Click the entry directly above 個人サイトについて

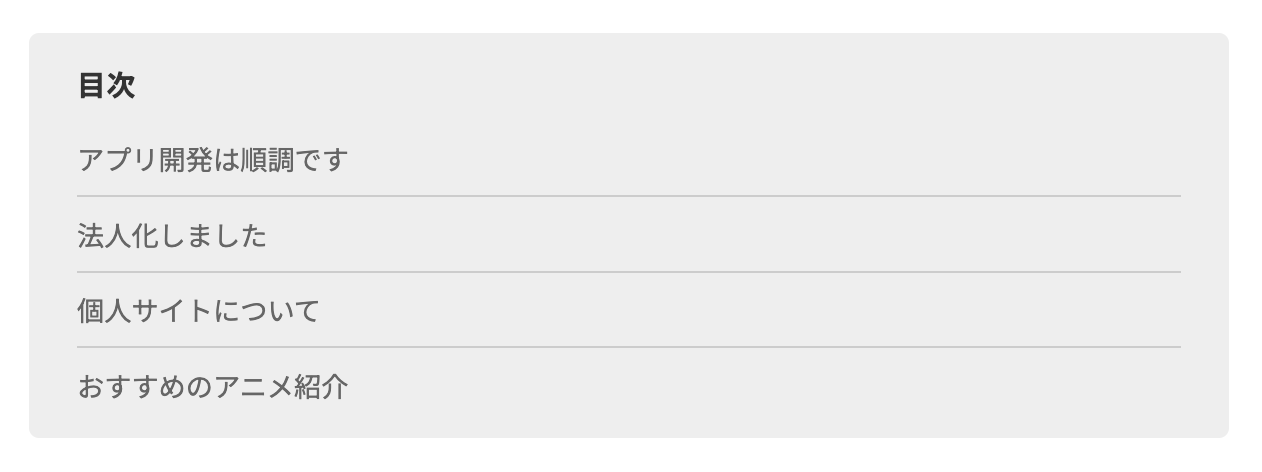[x=172, y=236]
